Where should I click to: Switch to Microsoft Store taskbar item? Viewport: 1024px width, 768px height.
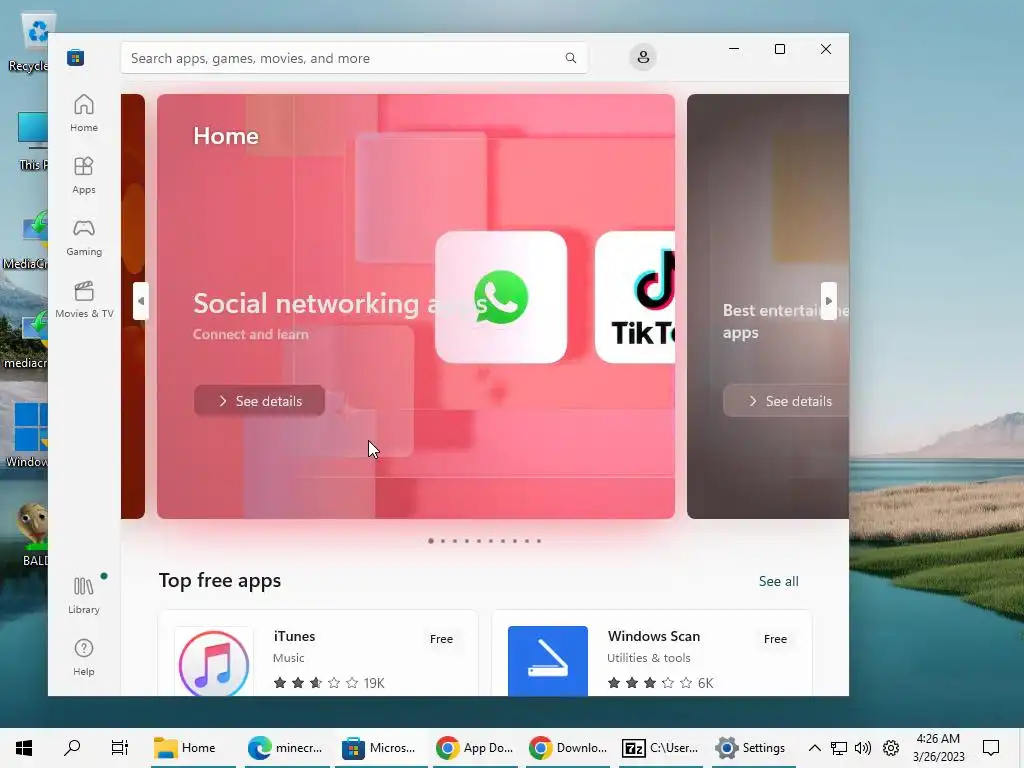pyautogui.click(x=380, y=748)
